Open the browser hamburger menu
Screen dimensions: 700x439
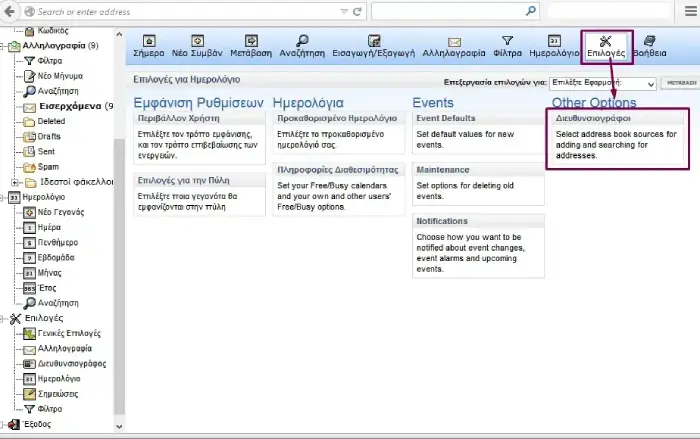(691, 11)
